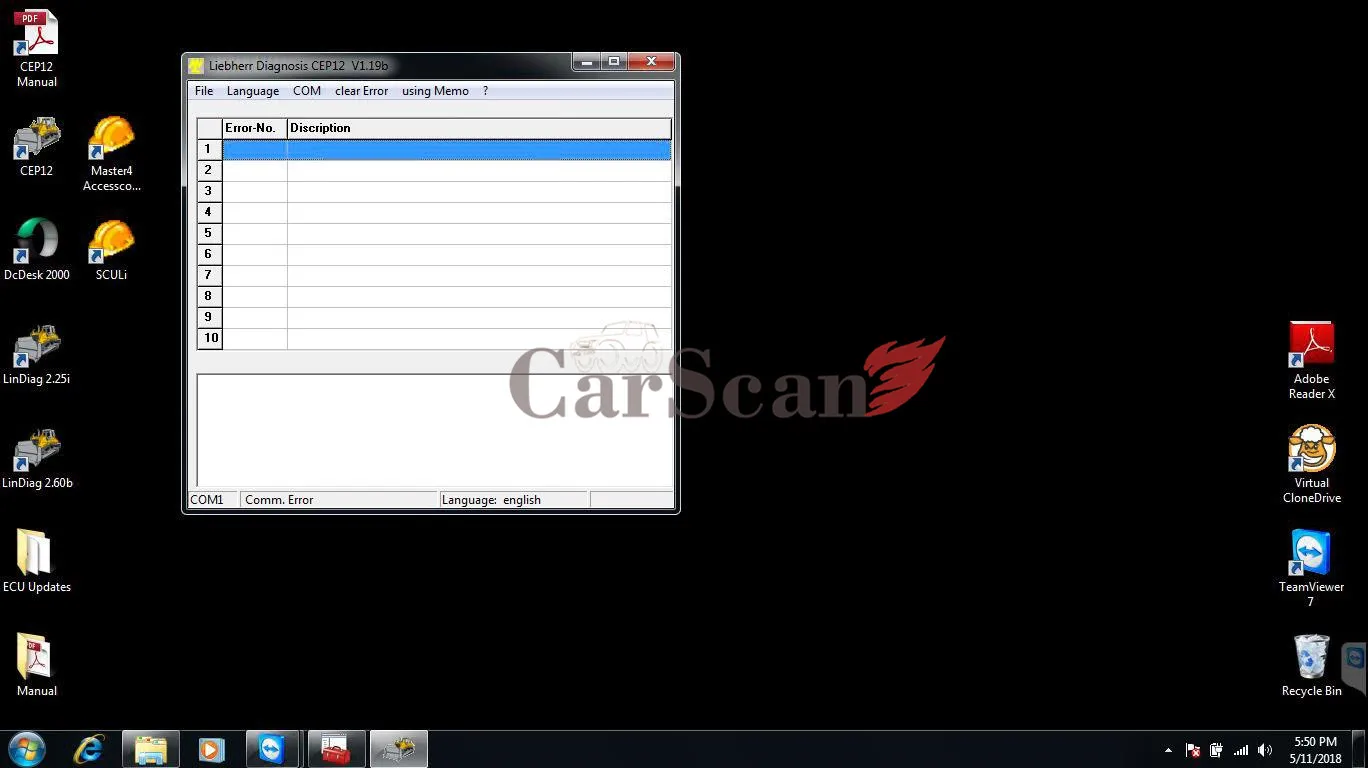Click the power plug tray icon
Screen dimensions: 1368x768
click(1217, 750)
